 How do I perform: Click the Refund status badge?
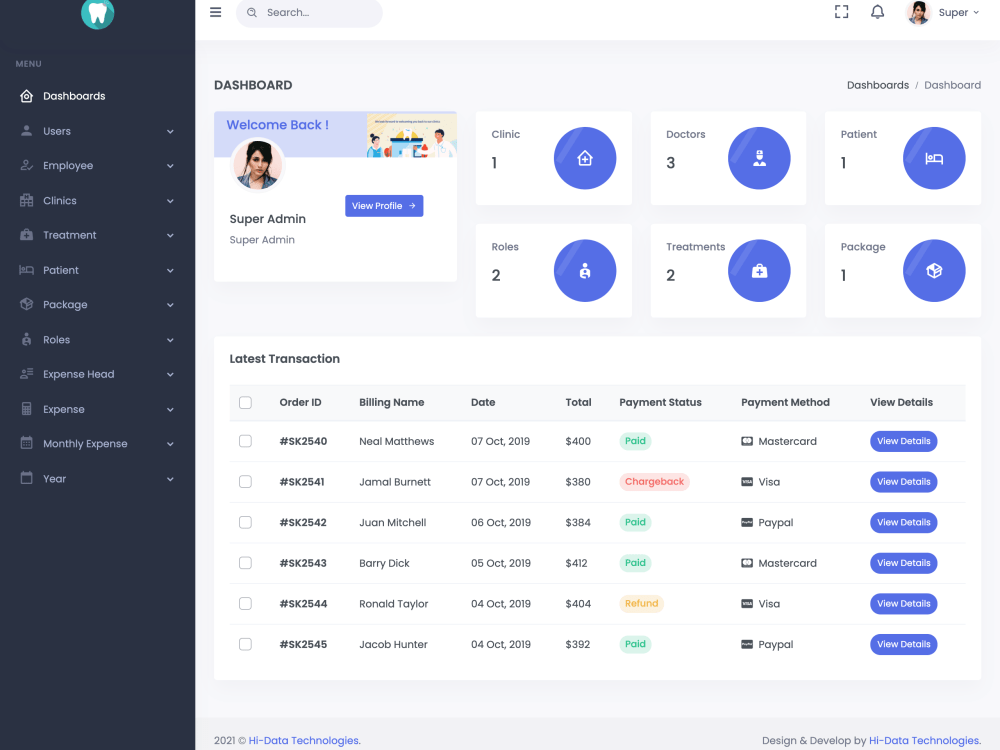641,603
